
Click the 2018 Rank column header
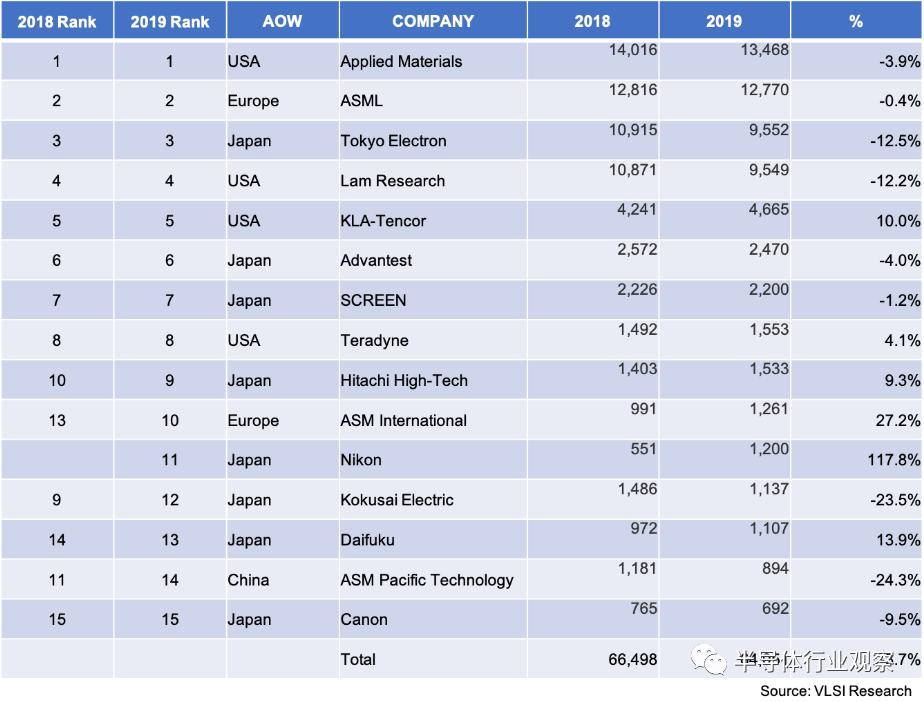click(x=57, y=21)
